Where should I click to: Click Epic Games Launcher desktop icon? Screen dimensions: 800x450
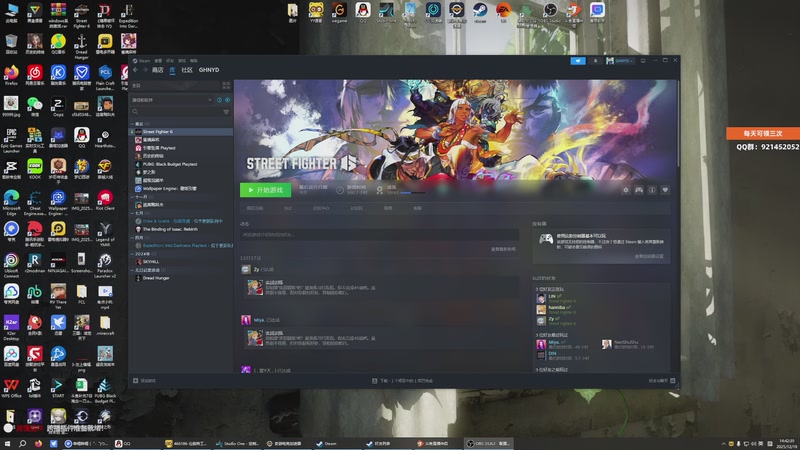(x=11, y=139)
